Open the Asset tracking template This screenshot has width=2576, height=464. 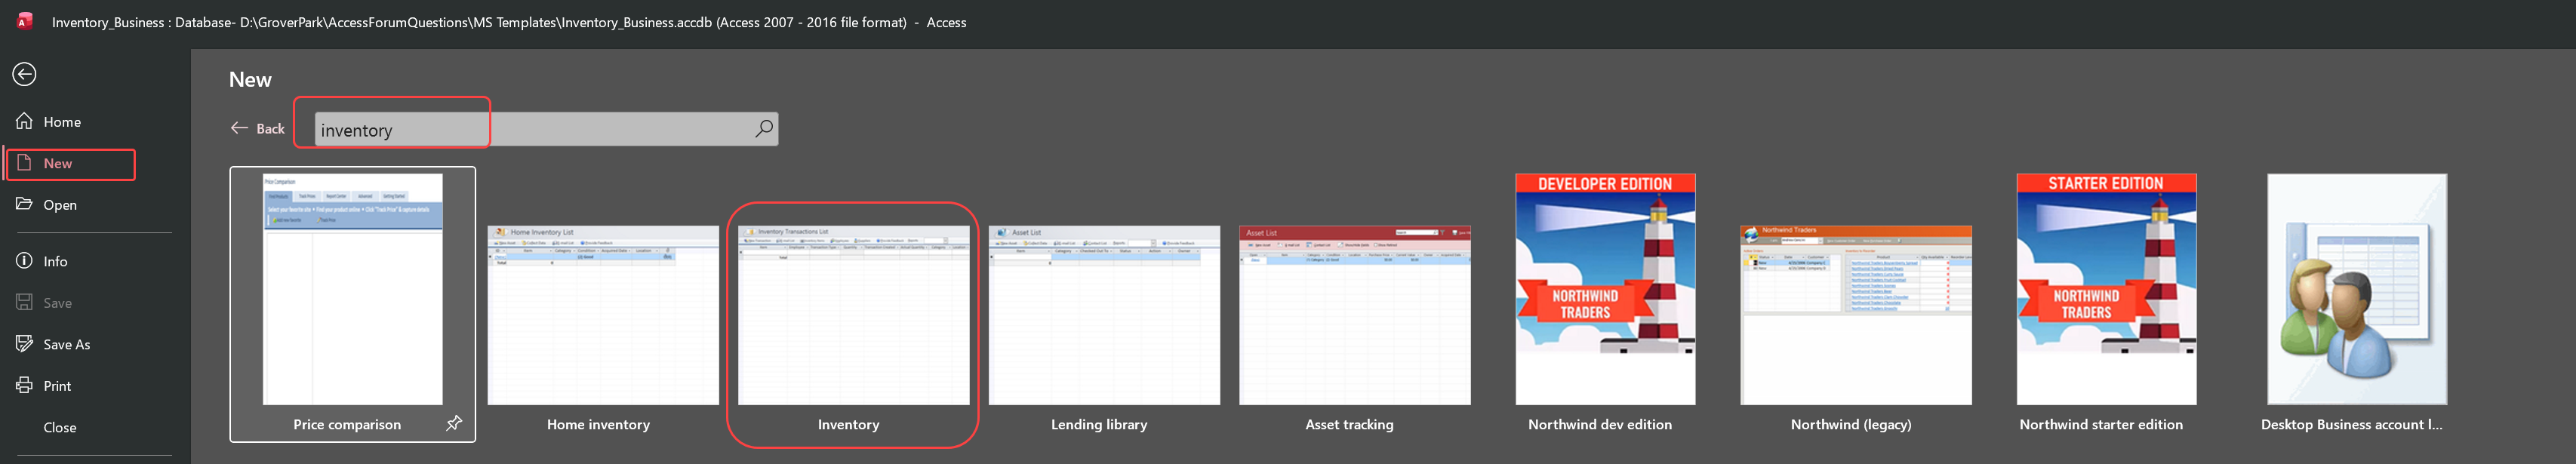pos(1355,315)
